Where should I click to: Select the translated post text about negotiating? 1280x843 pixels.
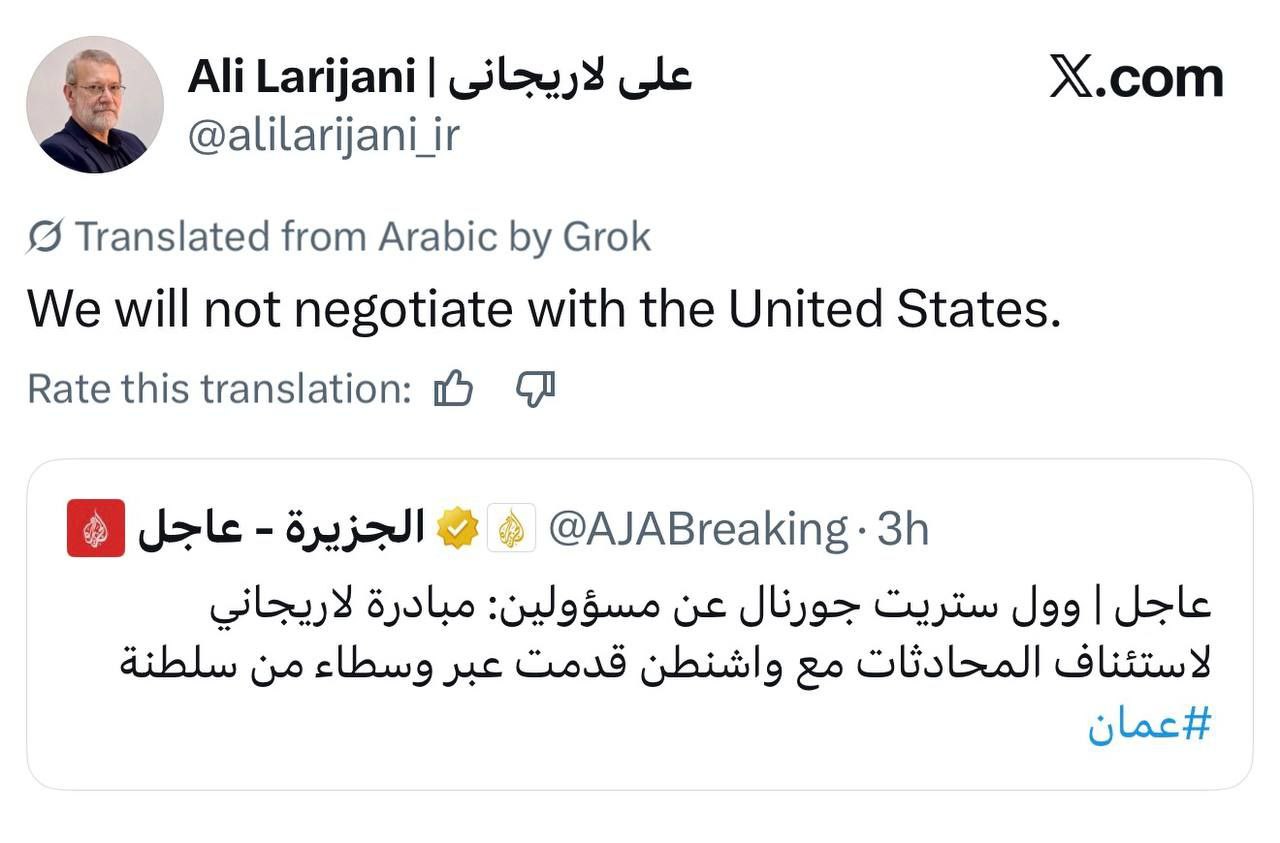(x=543, y=309)
